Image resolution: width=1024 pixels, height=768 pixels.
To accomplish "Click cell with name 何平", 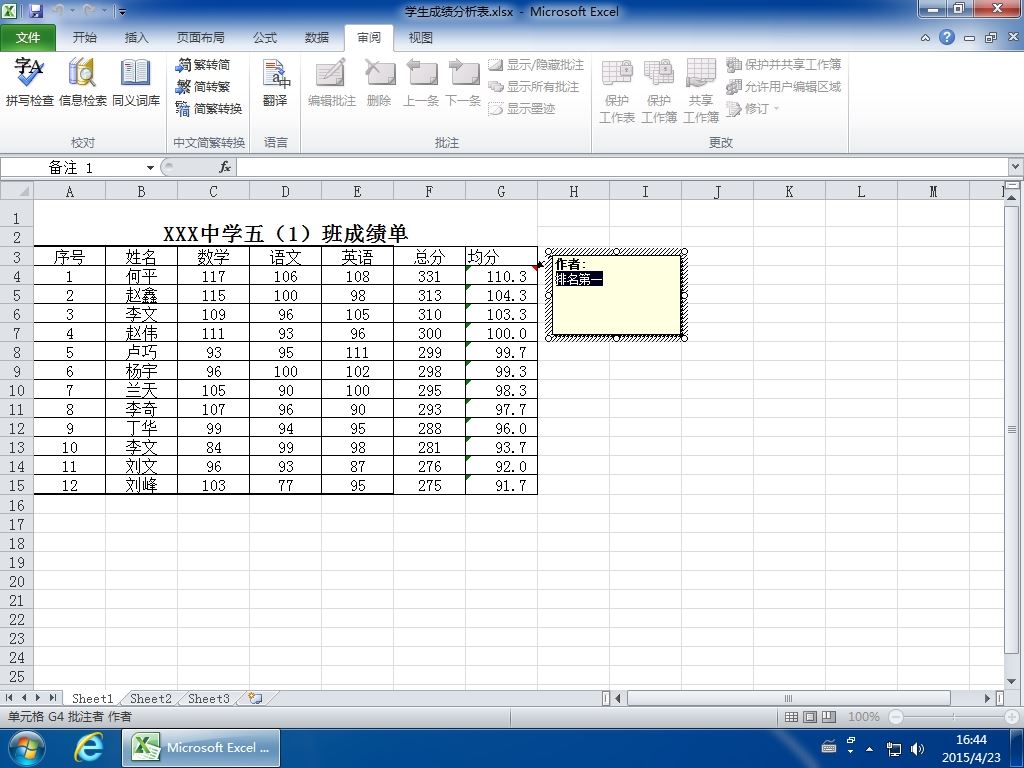I will coord(141,276).
